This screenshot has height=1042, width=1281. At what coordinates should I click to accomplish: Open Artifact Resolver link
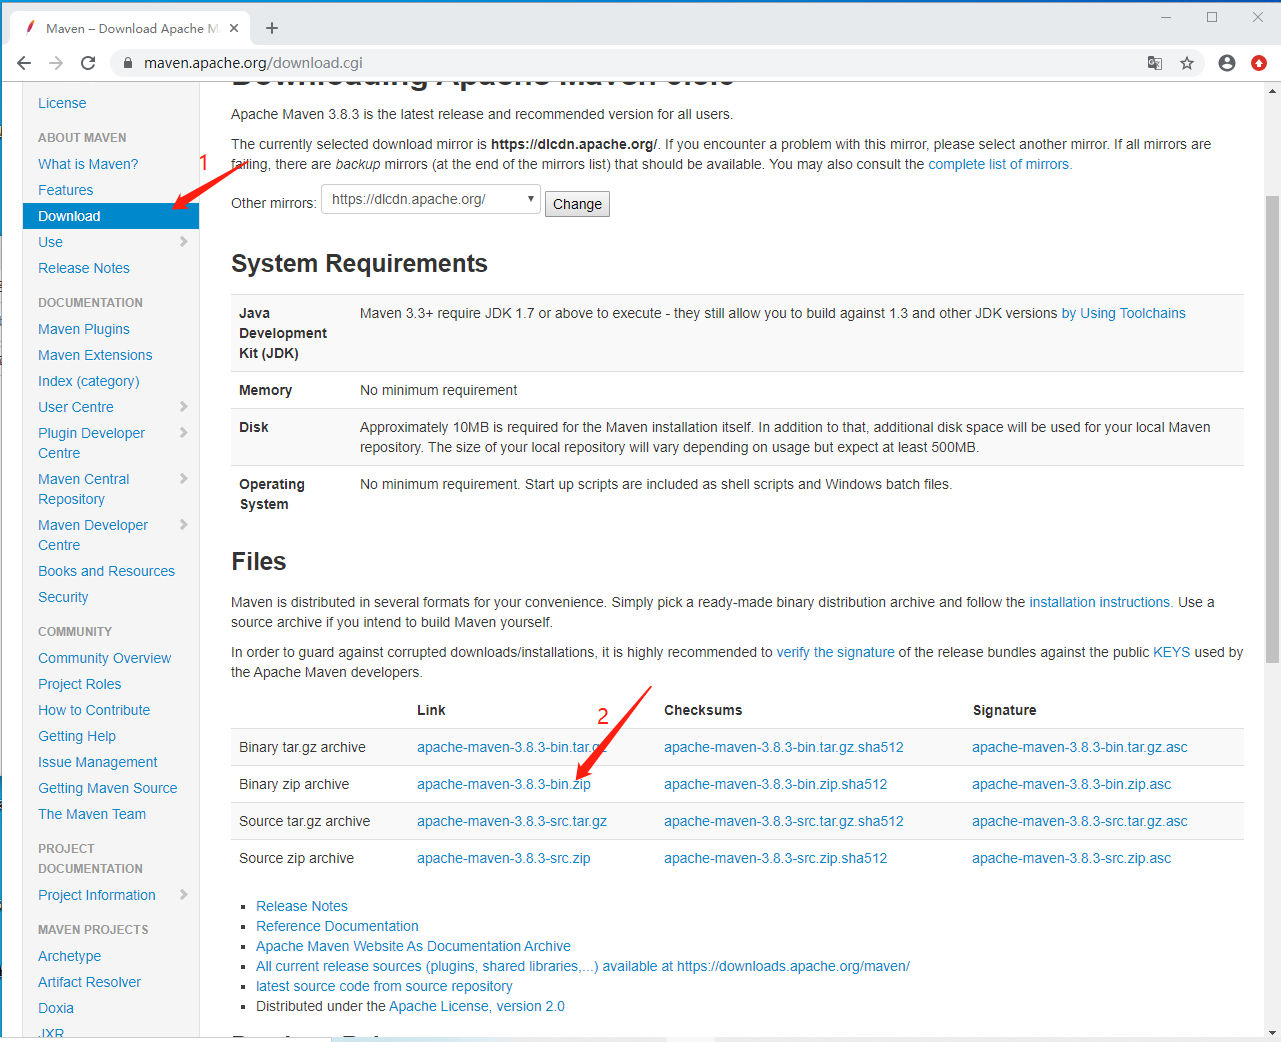[90, 982]
